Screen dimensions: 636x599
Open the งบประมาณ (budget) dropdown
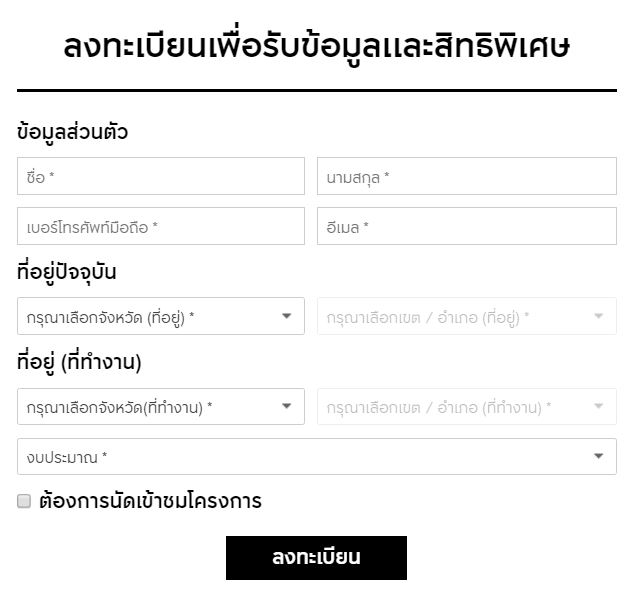300,456
